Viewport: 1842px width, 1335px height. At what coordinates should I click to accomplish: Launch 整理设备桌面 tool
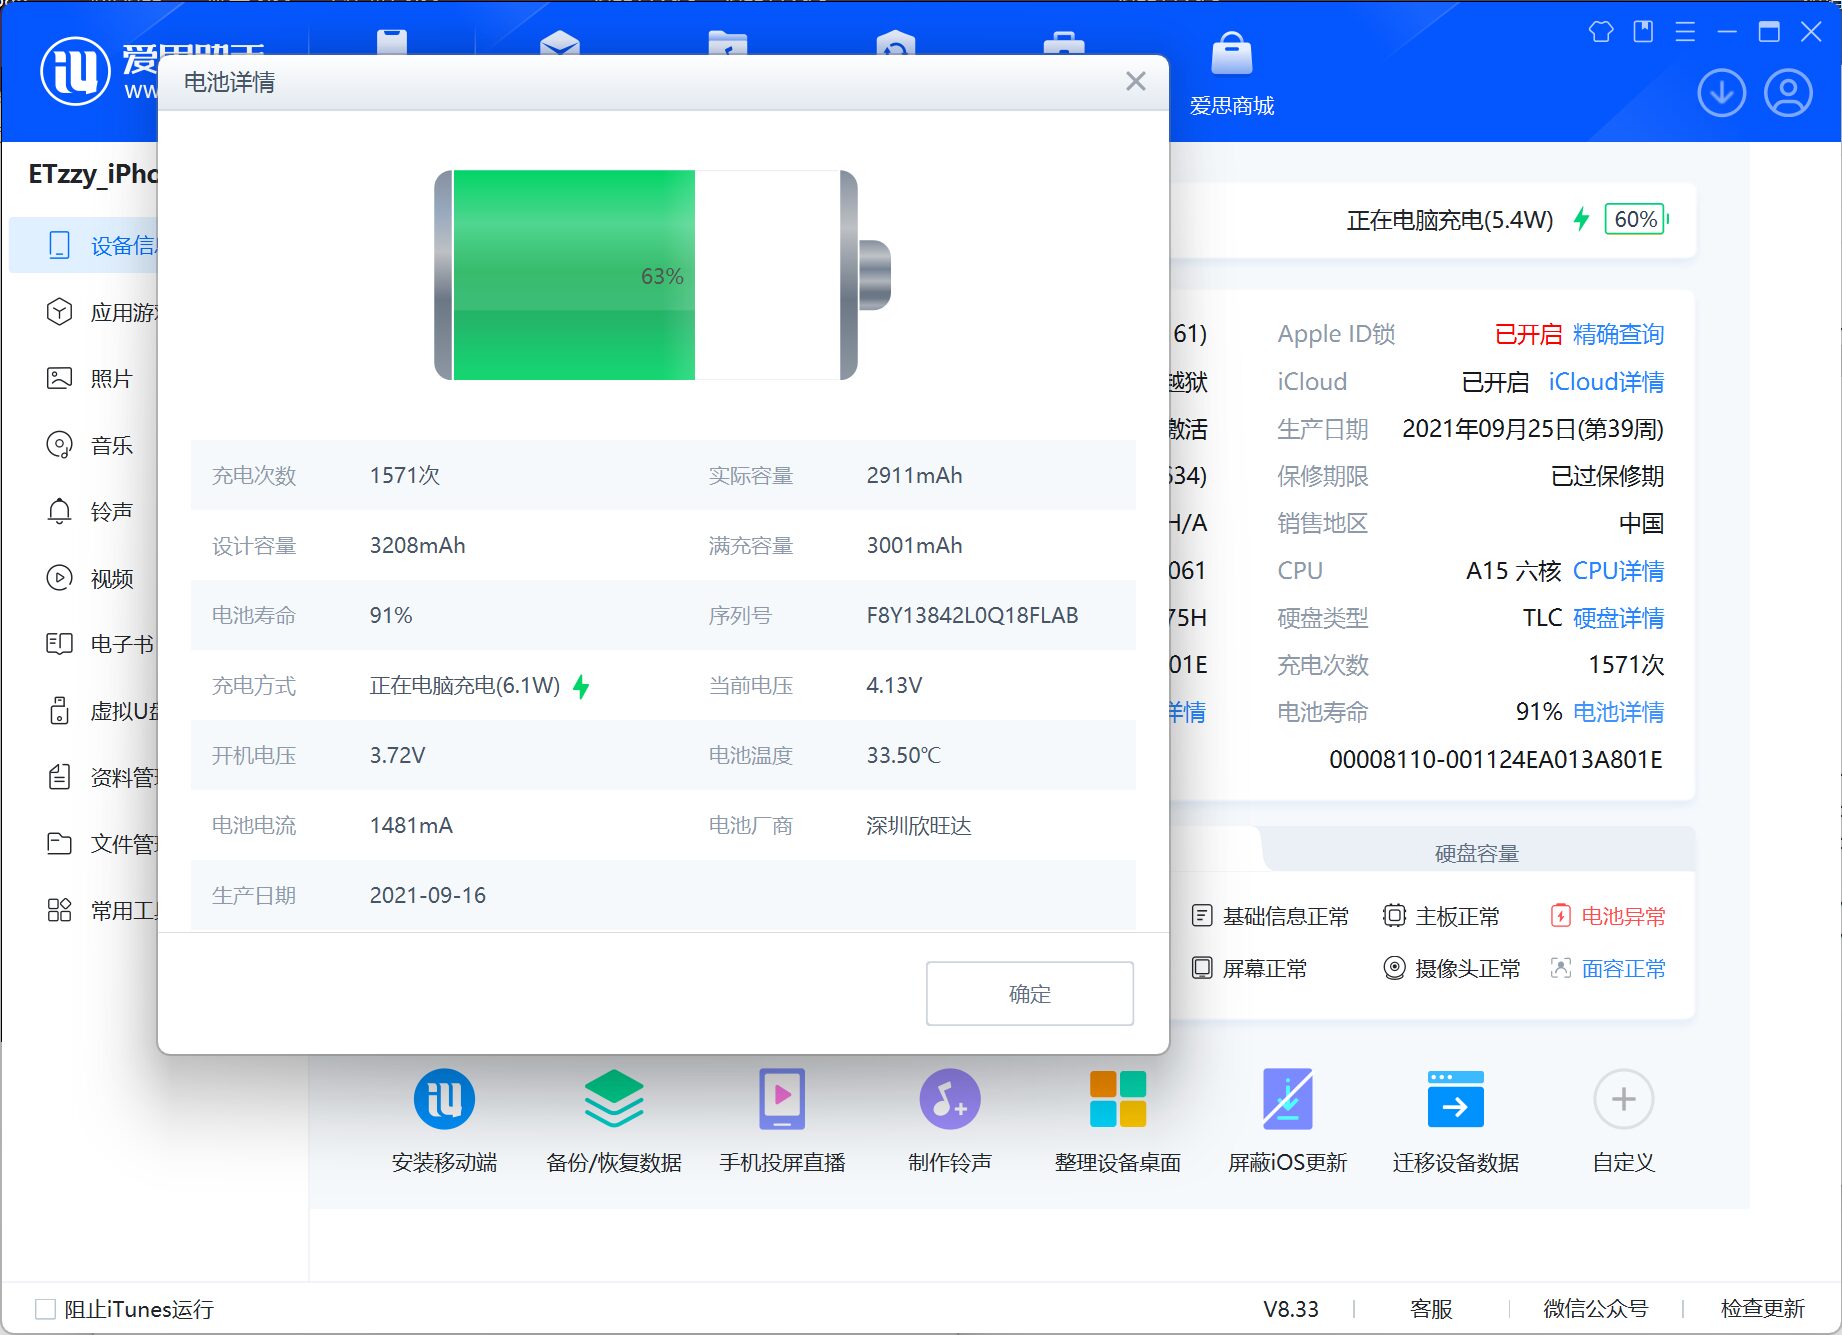coord(1118,1120)
